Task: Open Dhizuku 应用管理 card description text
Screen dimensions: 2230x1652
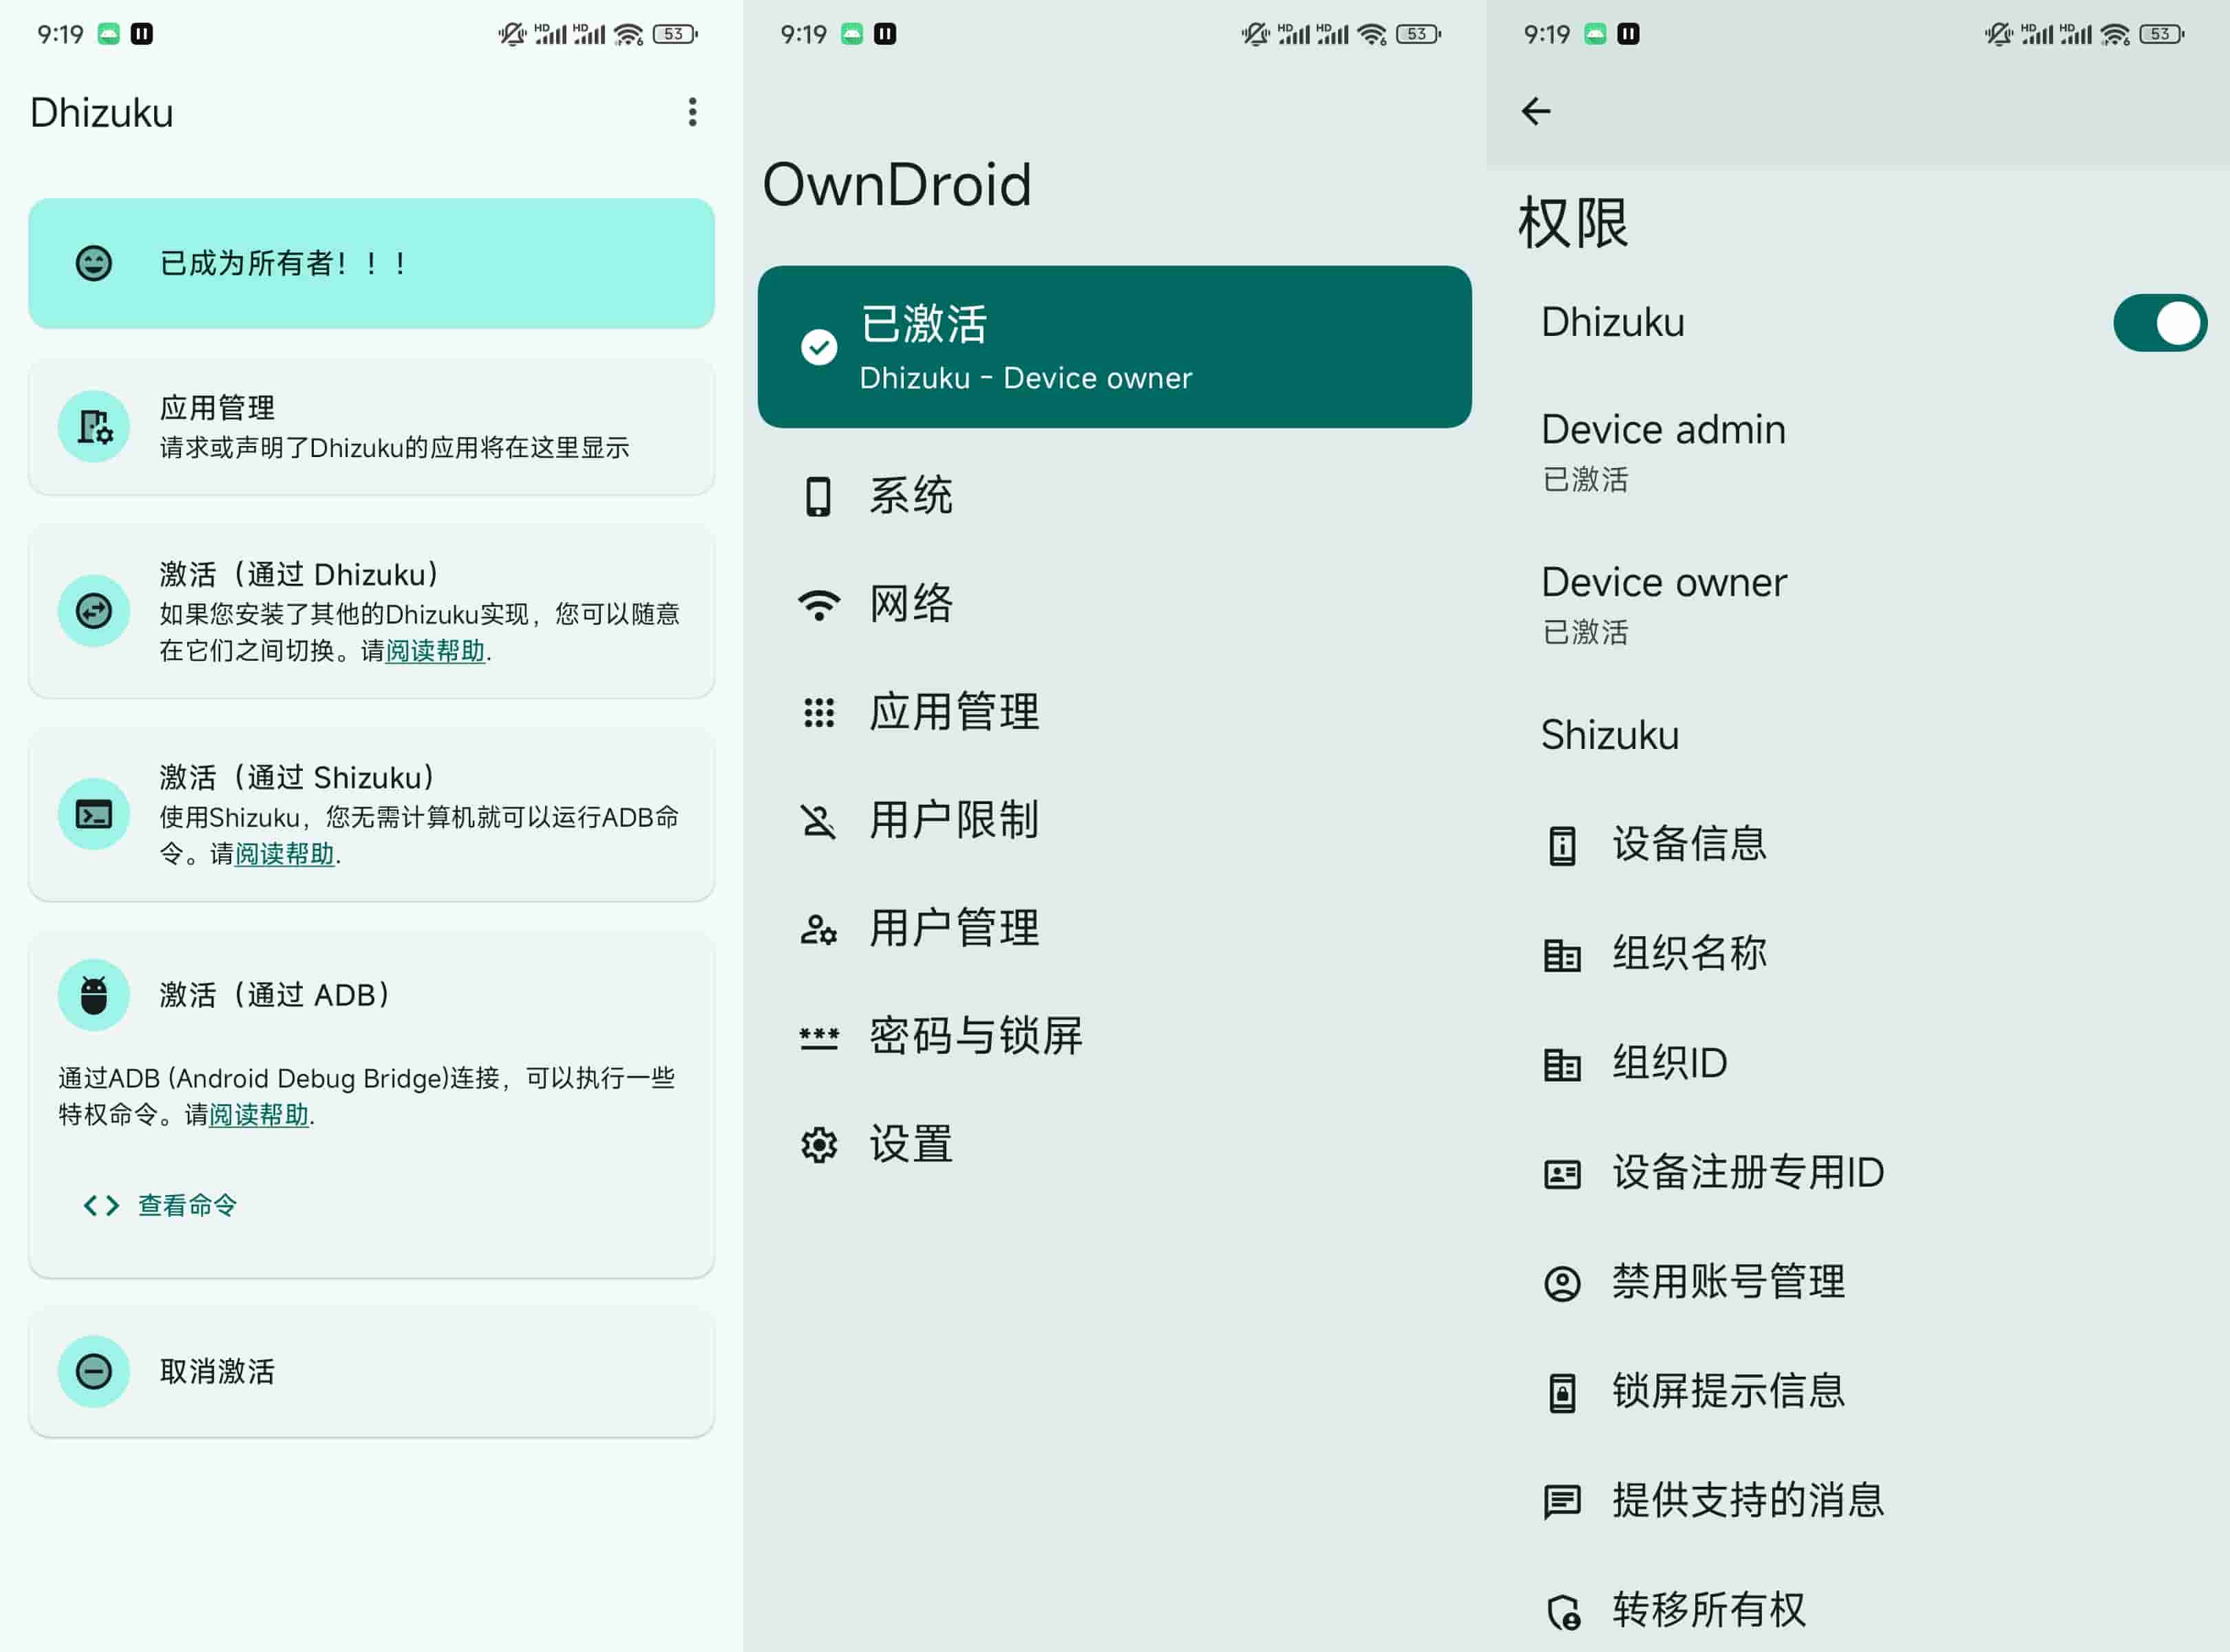Action: (x=394, y=447)
